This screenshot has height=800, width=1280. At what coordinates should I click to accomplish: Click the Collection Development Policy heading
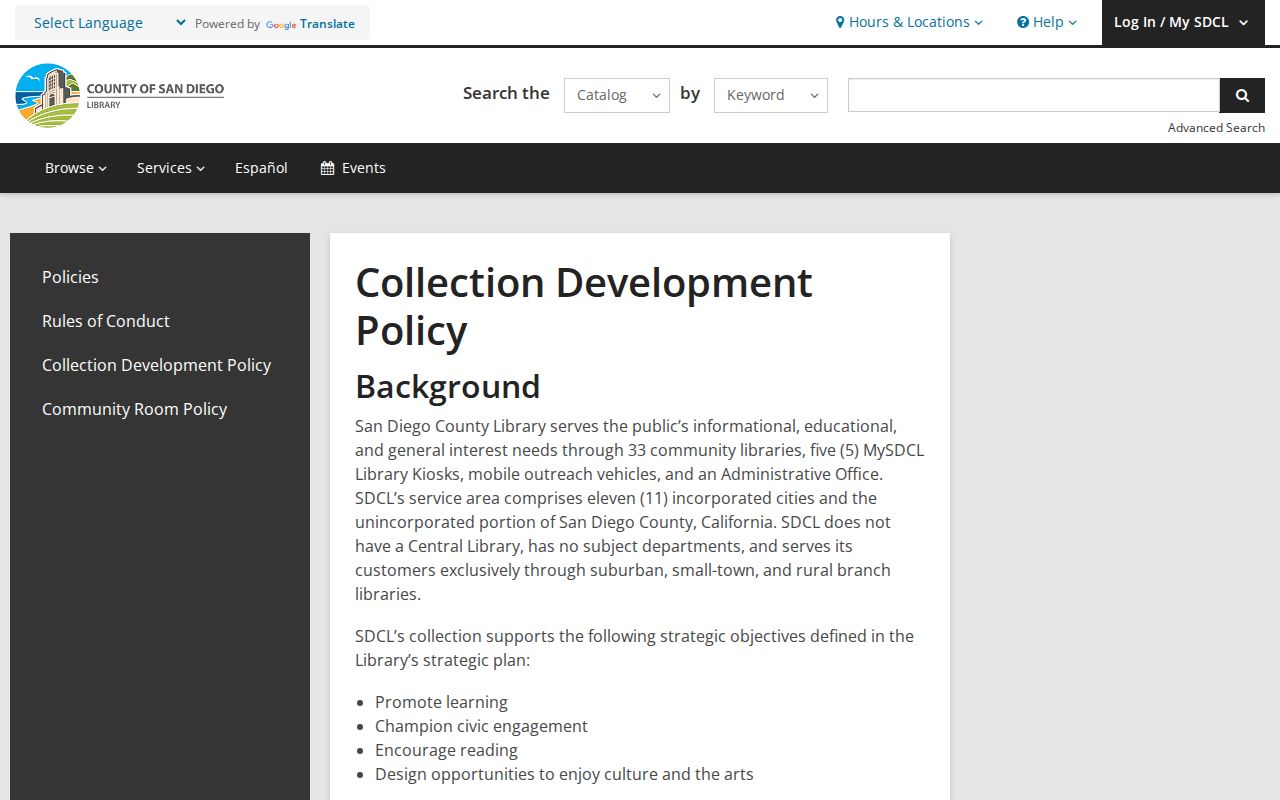pyautogui.click(x=584, y=307)
